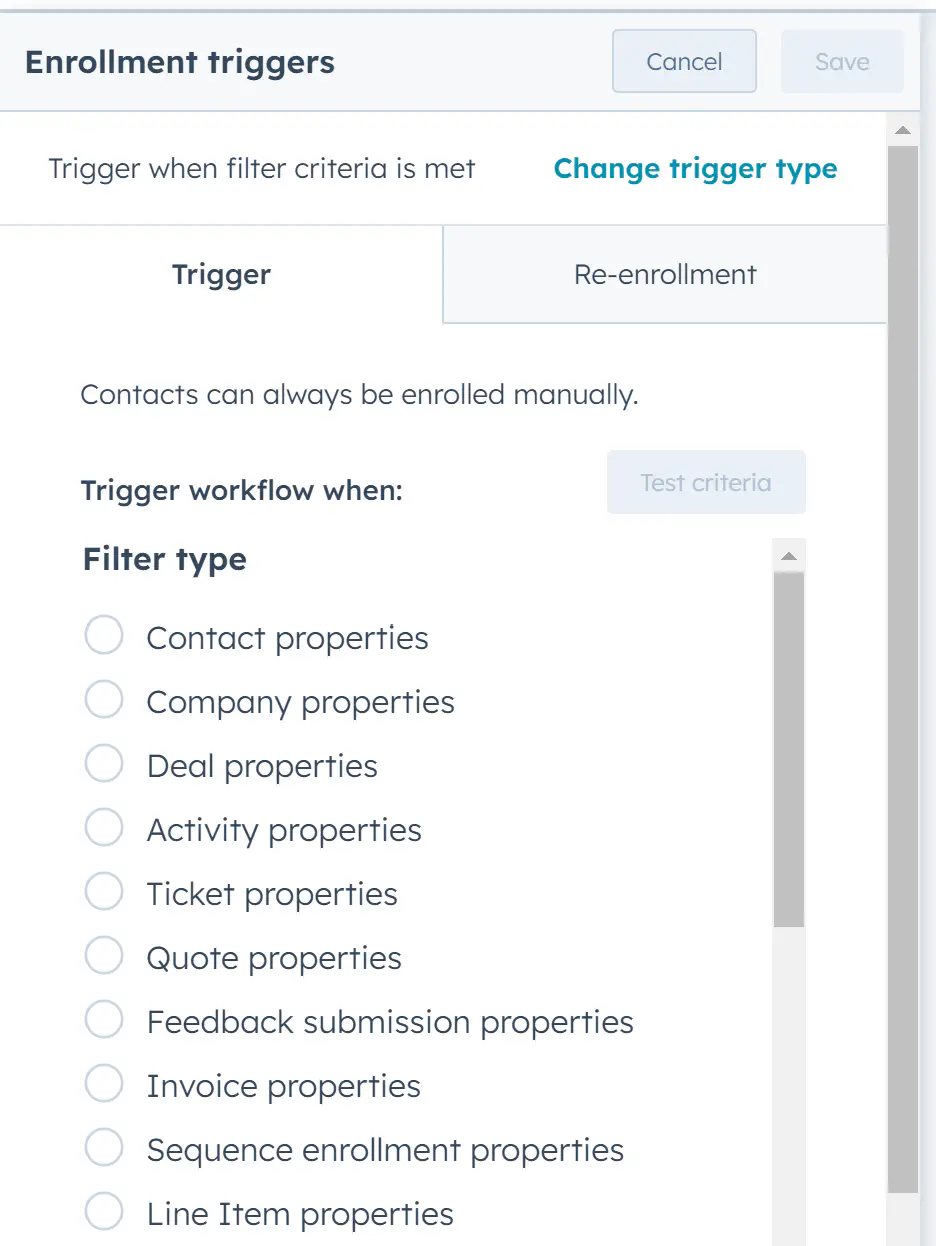
Task: Open the Change trigger type link
Action: (696, 168)
